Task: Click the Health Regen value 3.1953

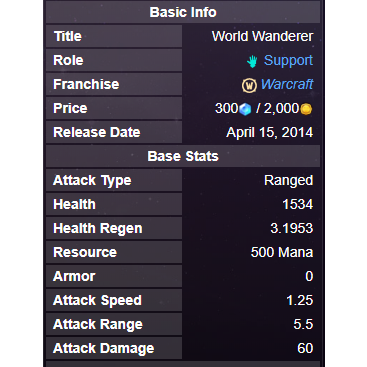Action: pos(292,228)
